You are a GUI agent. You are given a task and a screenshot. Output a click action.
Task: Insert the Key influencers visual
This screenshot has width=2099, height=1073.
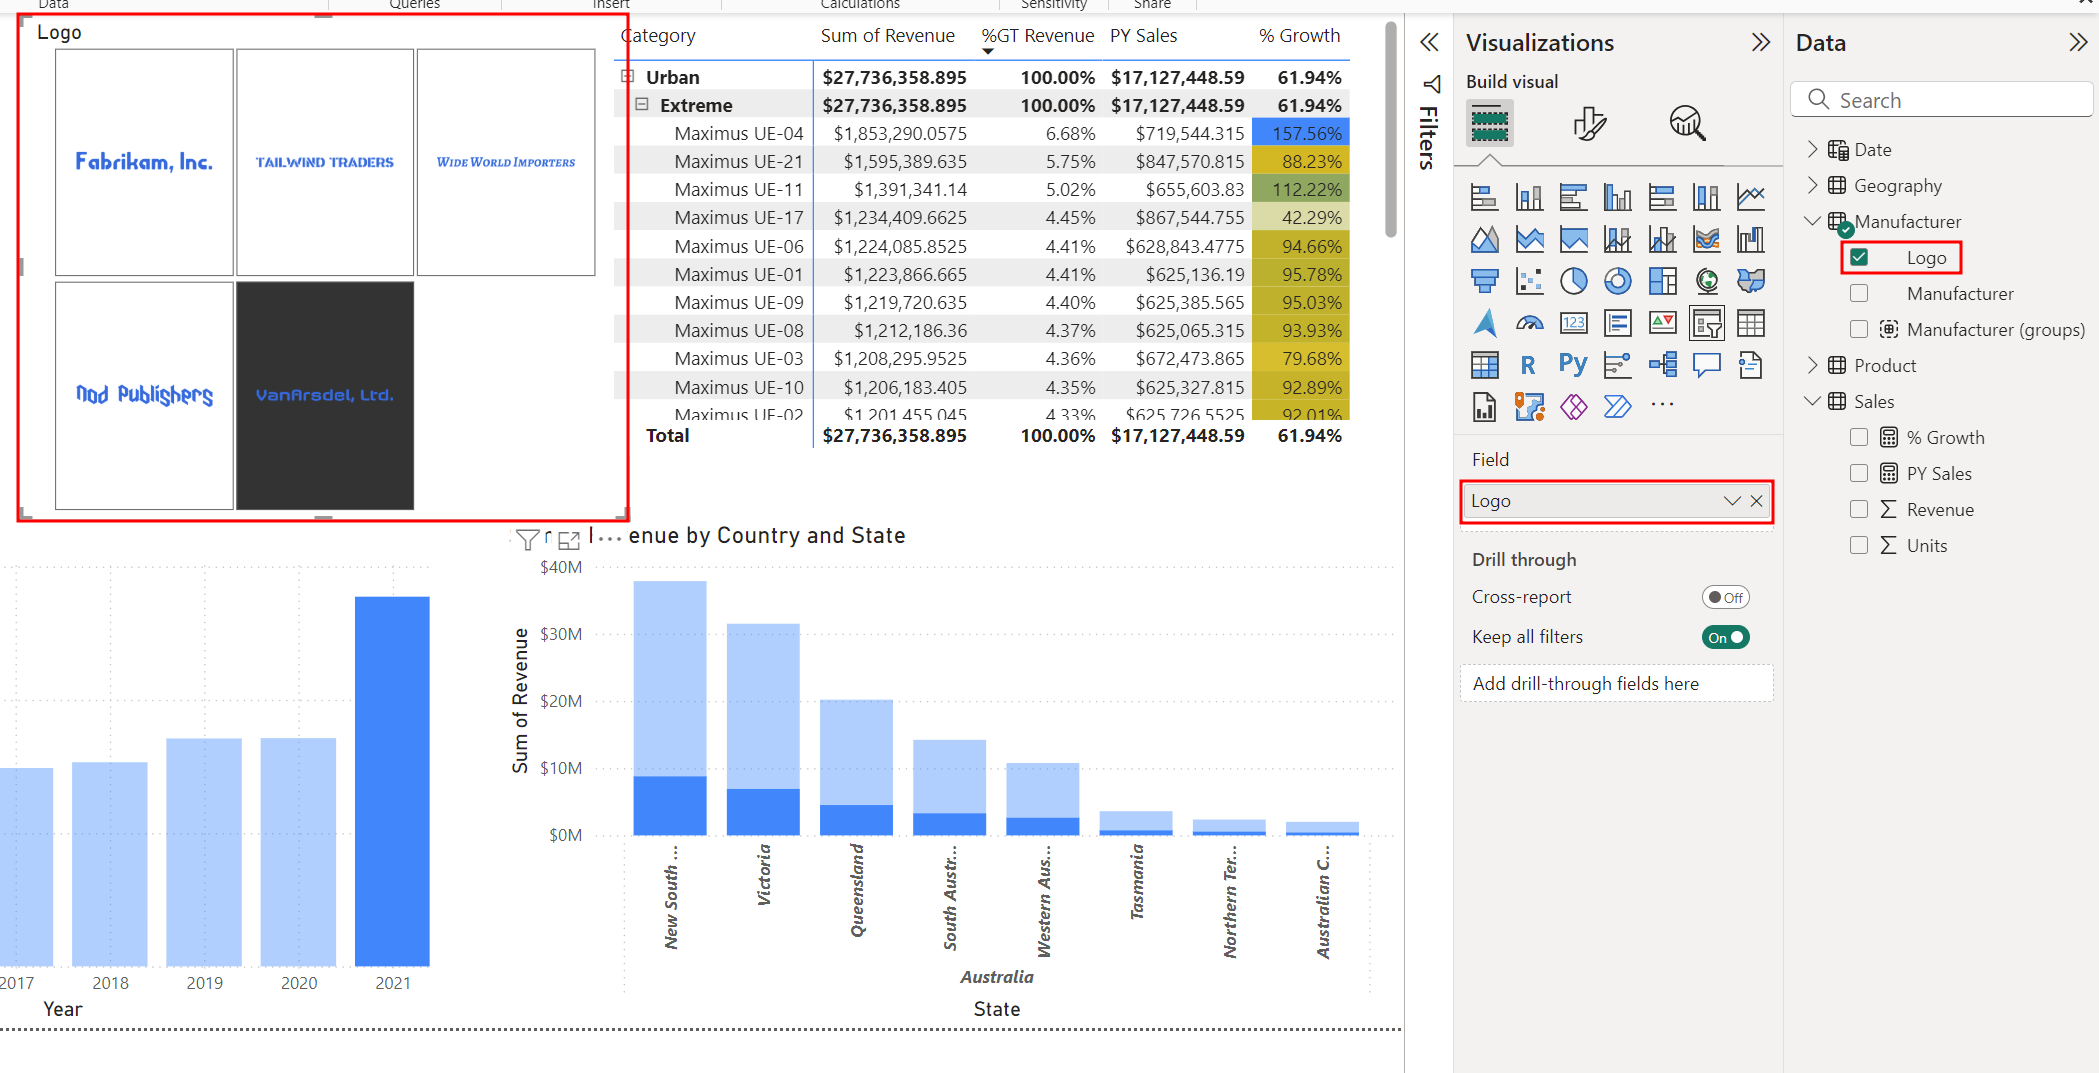(1618, 365)
